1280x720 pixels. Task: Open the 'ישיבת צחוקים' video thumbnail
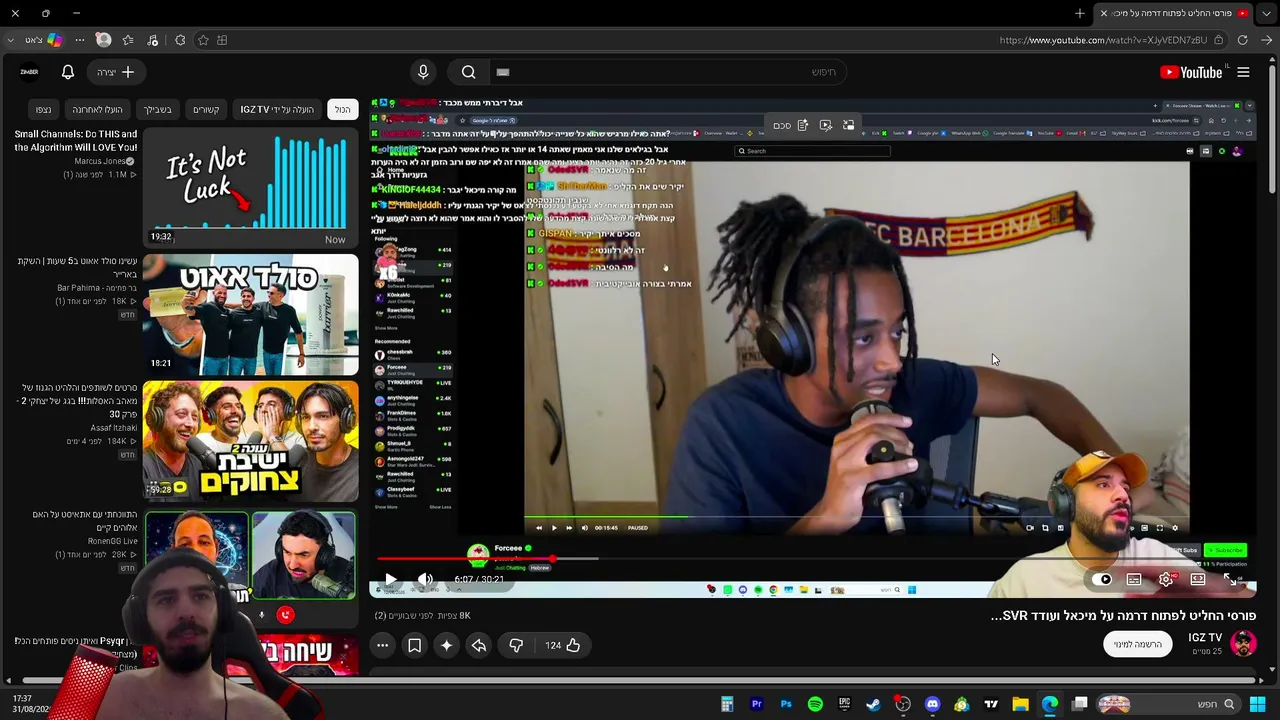250,441
